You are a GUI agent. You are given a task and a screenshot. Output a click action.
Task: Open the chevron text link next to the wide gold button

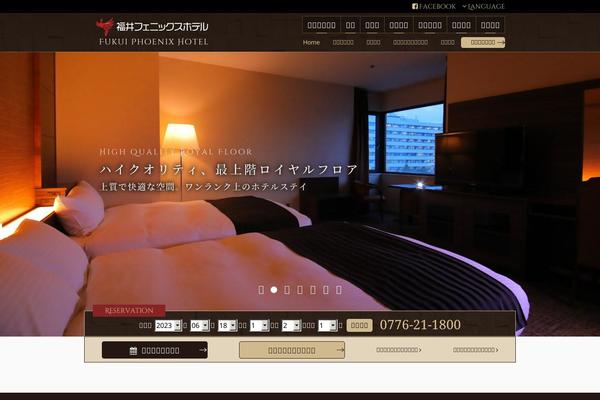(399, 350)
